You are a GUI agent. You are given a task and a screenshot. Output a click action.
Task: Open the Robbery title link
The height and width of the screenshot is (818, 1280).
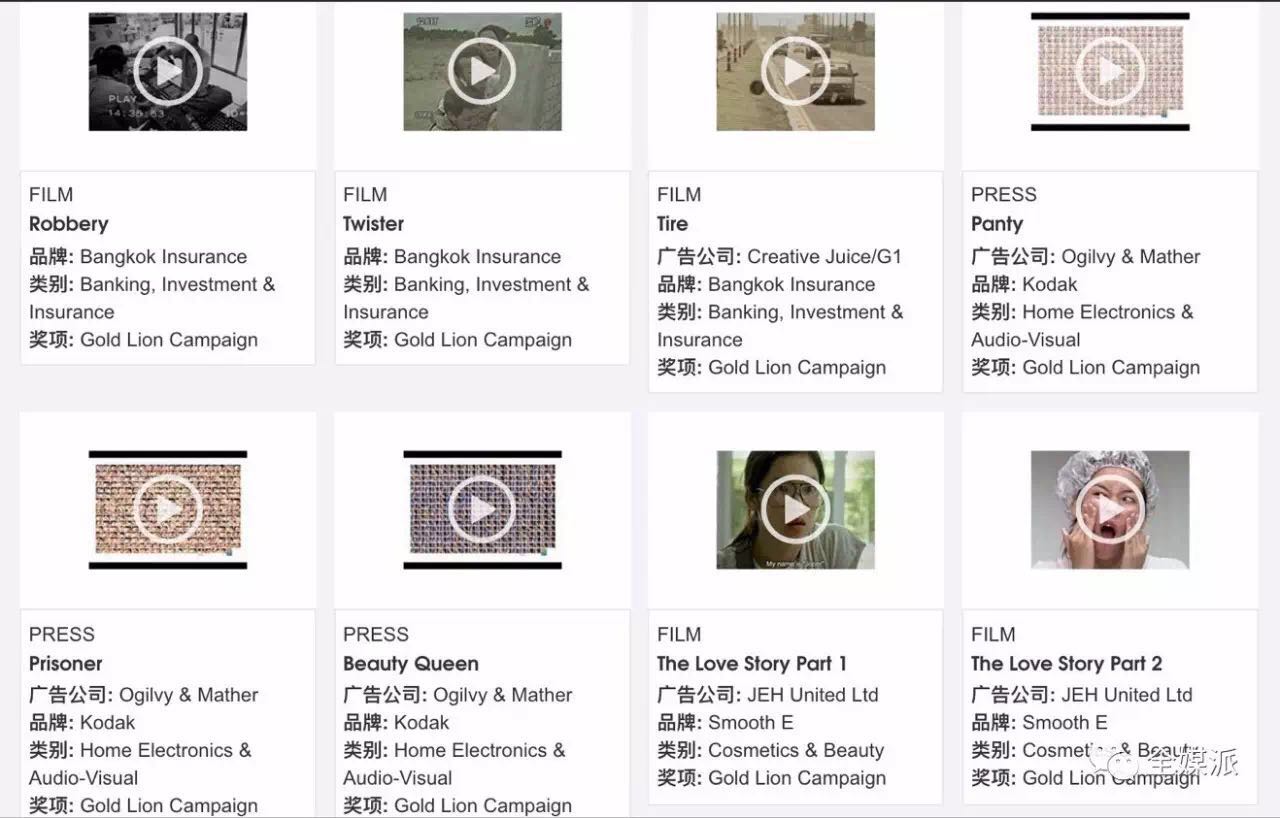[x=68, y=224]
